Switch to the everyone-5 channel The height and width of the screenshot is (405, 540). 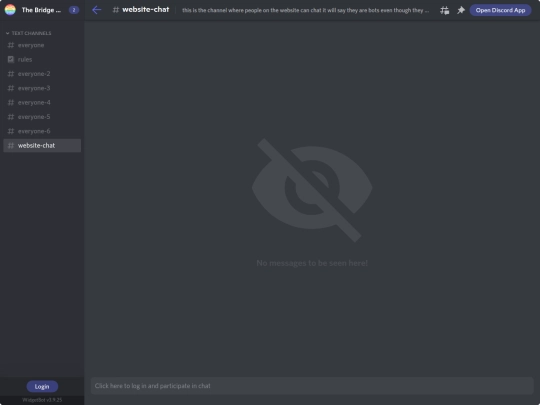(42, 117)
